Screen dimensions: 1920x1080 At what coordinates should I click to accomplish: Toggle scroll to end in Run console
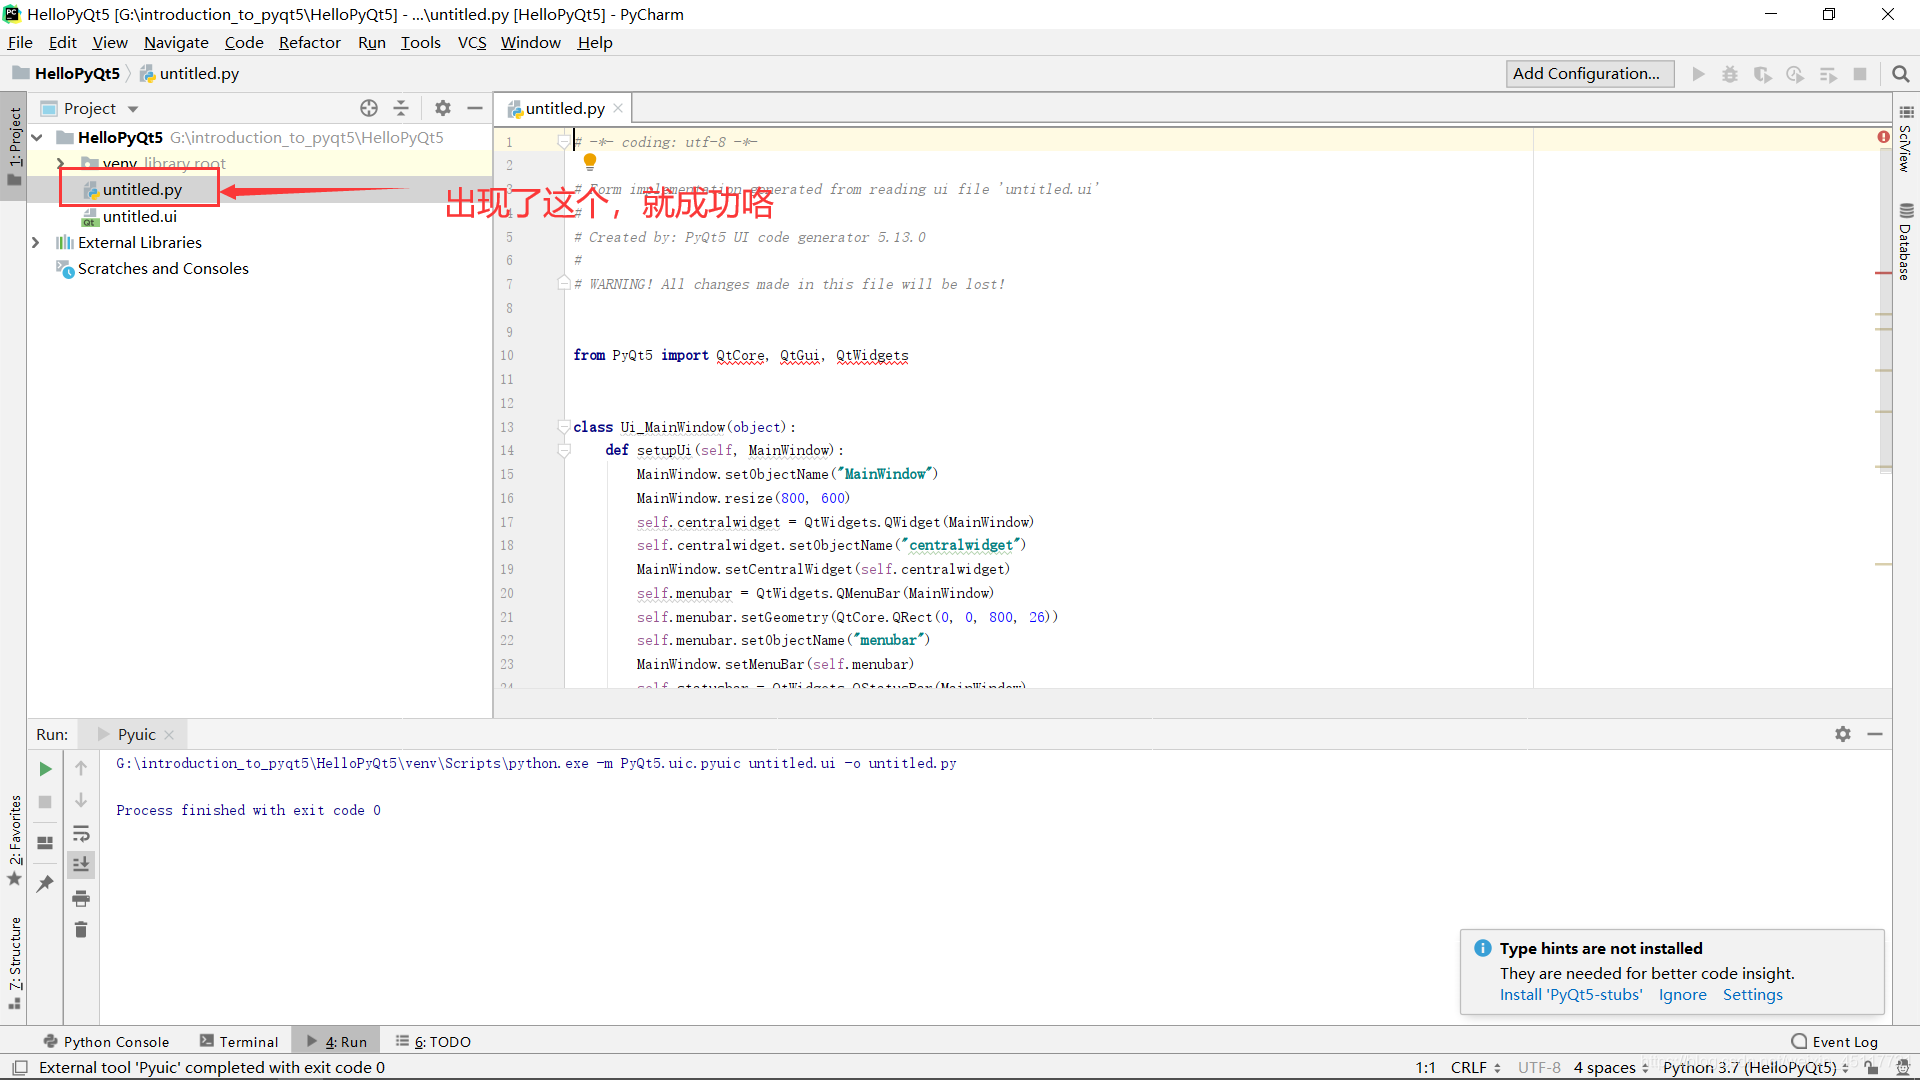(81, 864)
